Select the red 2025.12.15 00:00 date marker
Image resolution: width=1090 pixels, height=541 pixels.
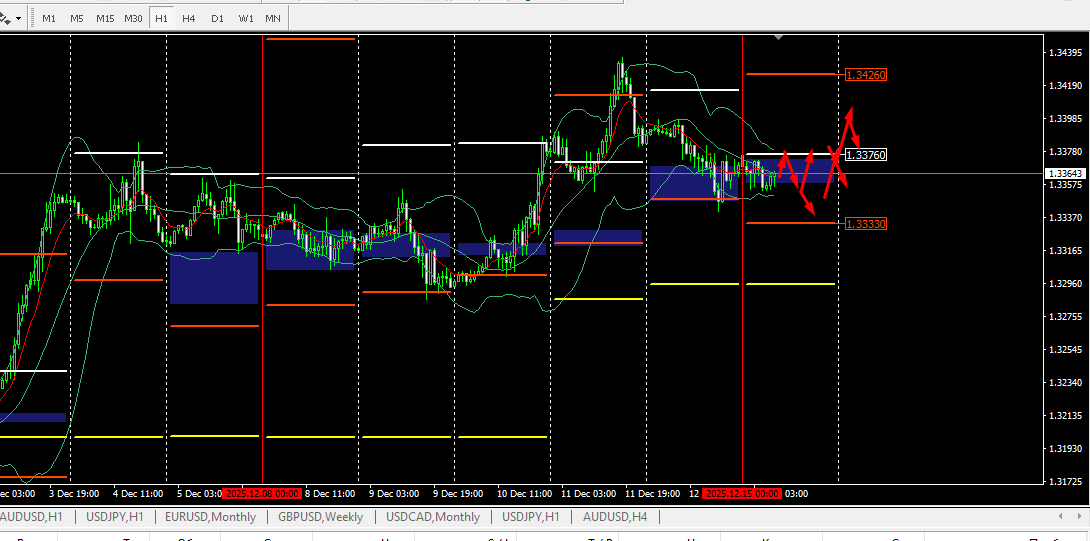(742, 493)
